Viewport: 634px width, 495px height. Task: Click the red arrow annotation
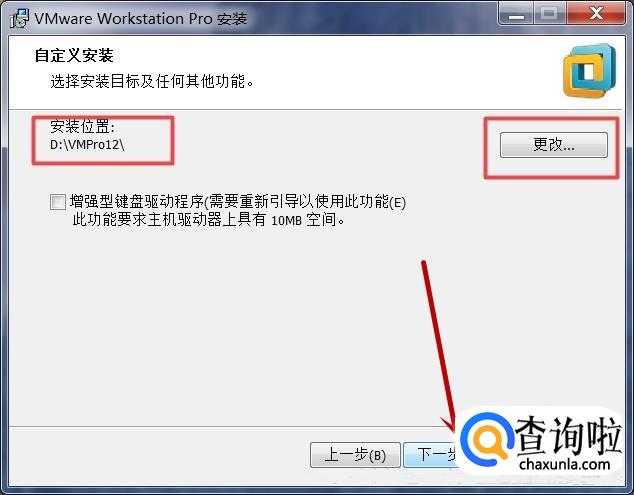click(x=438, y=346)
